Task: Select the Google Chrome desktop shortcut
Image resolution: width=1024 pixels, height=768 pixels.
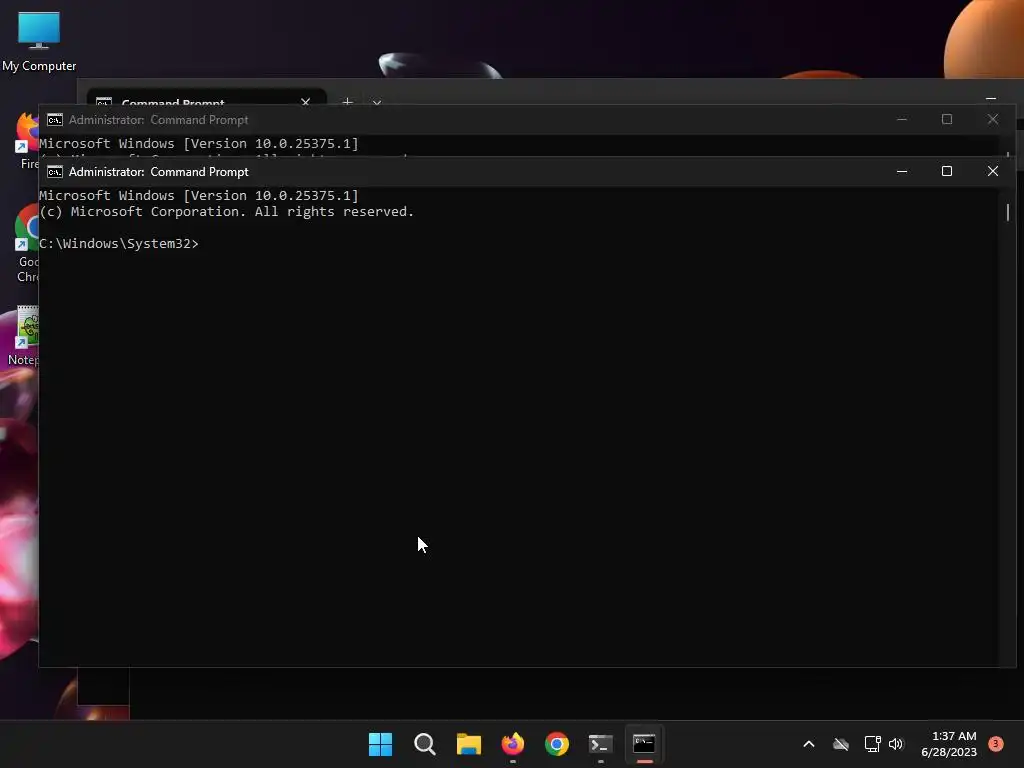Action: (27, 243)
